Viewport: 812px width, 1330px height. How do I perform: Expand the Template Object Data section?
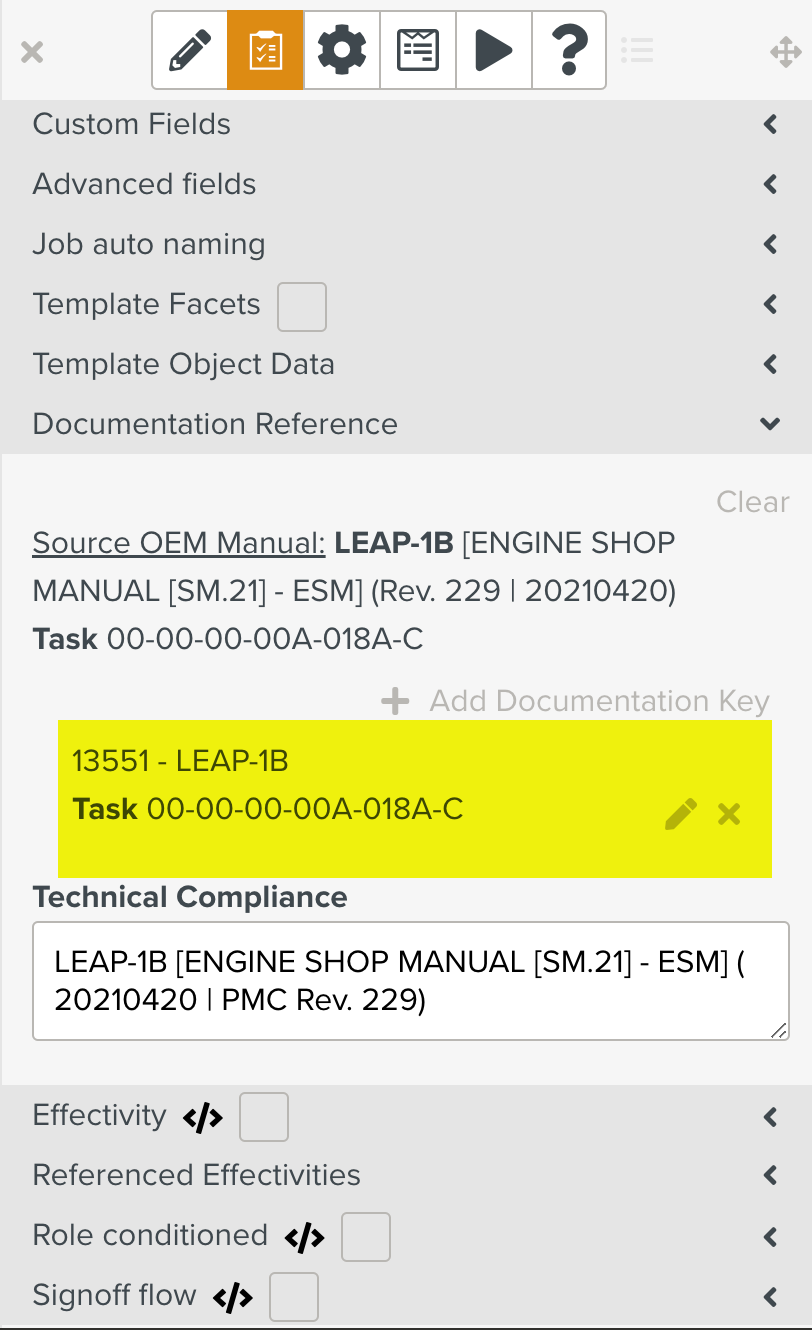770,364
